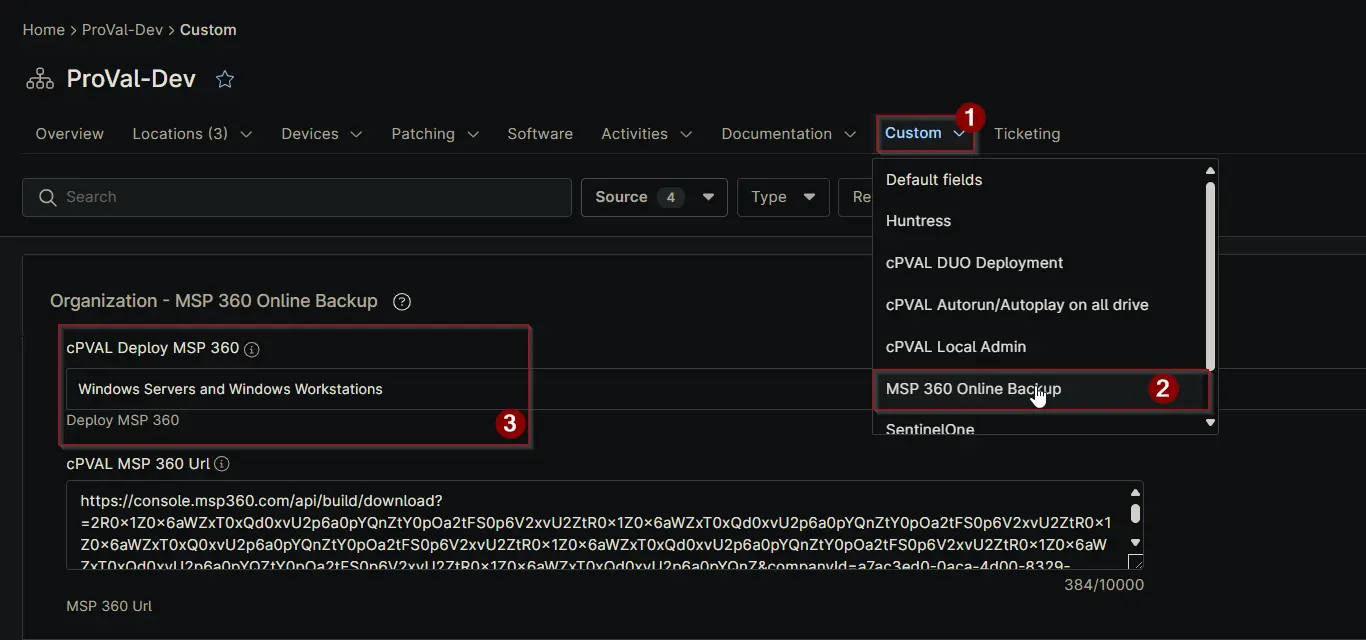Screen dimensions: 1366x640
Task: Switch to the Ticketing tab
Action: 1027,134
